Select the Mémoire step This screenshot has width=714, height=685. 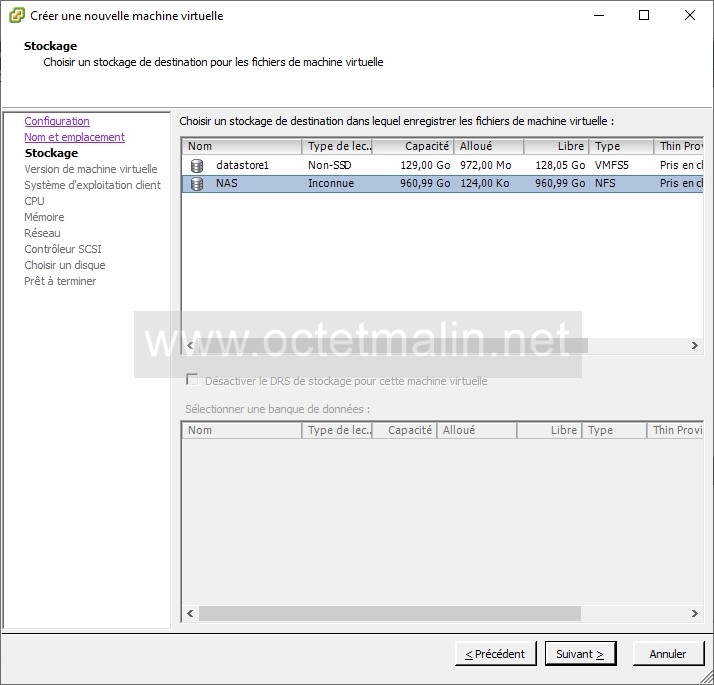coord(44,217)
